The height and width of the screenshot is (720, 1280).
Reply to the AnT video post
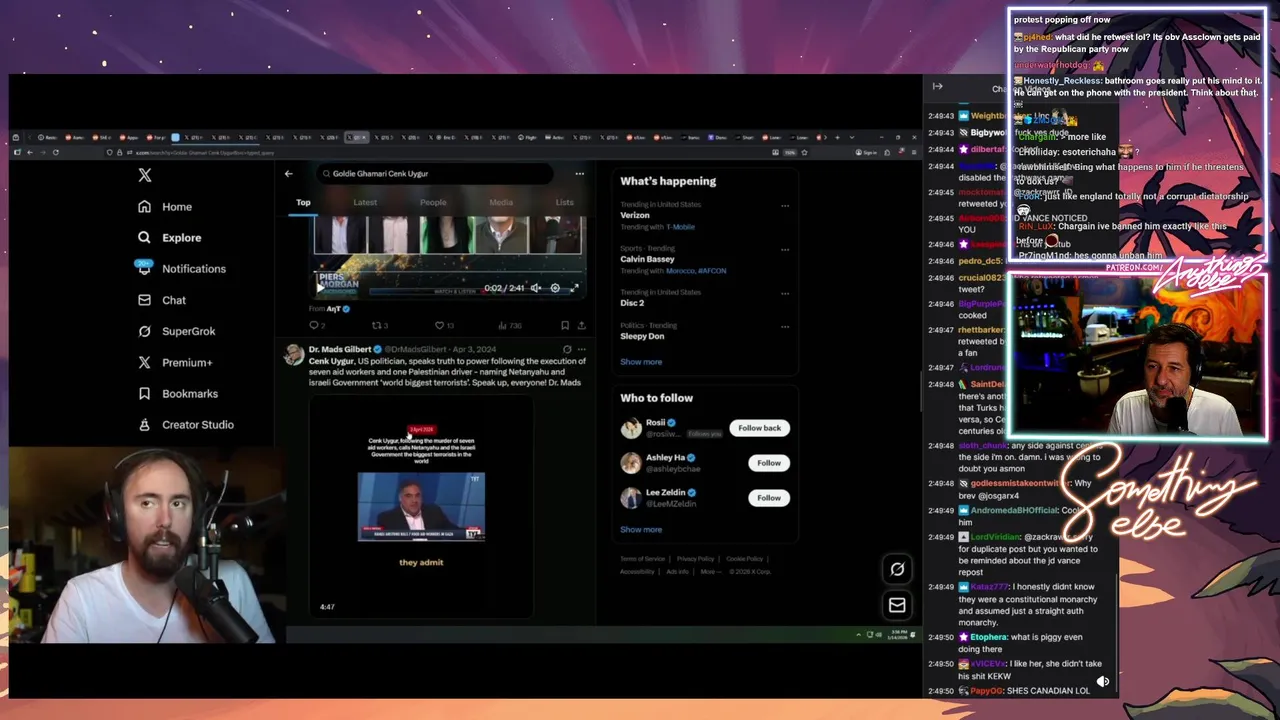tap(316, 325)
